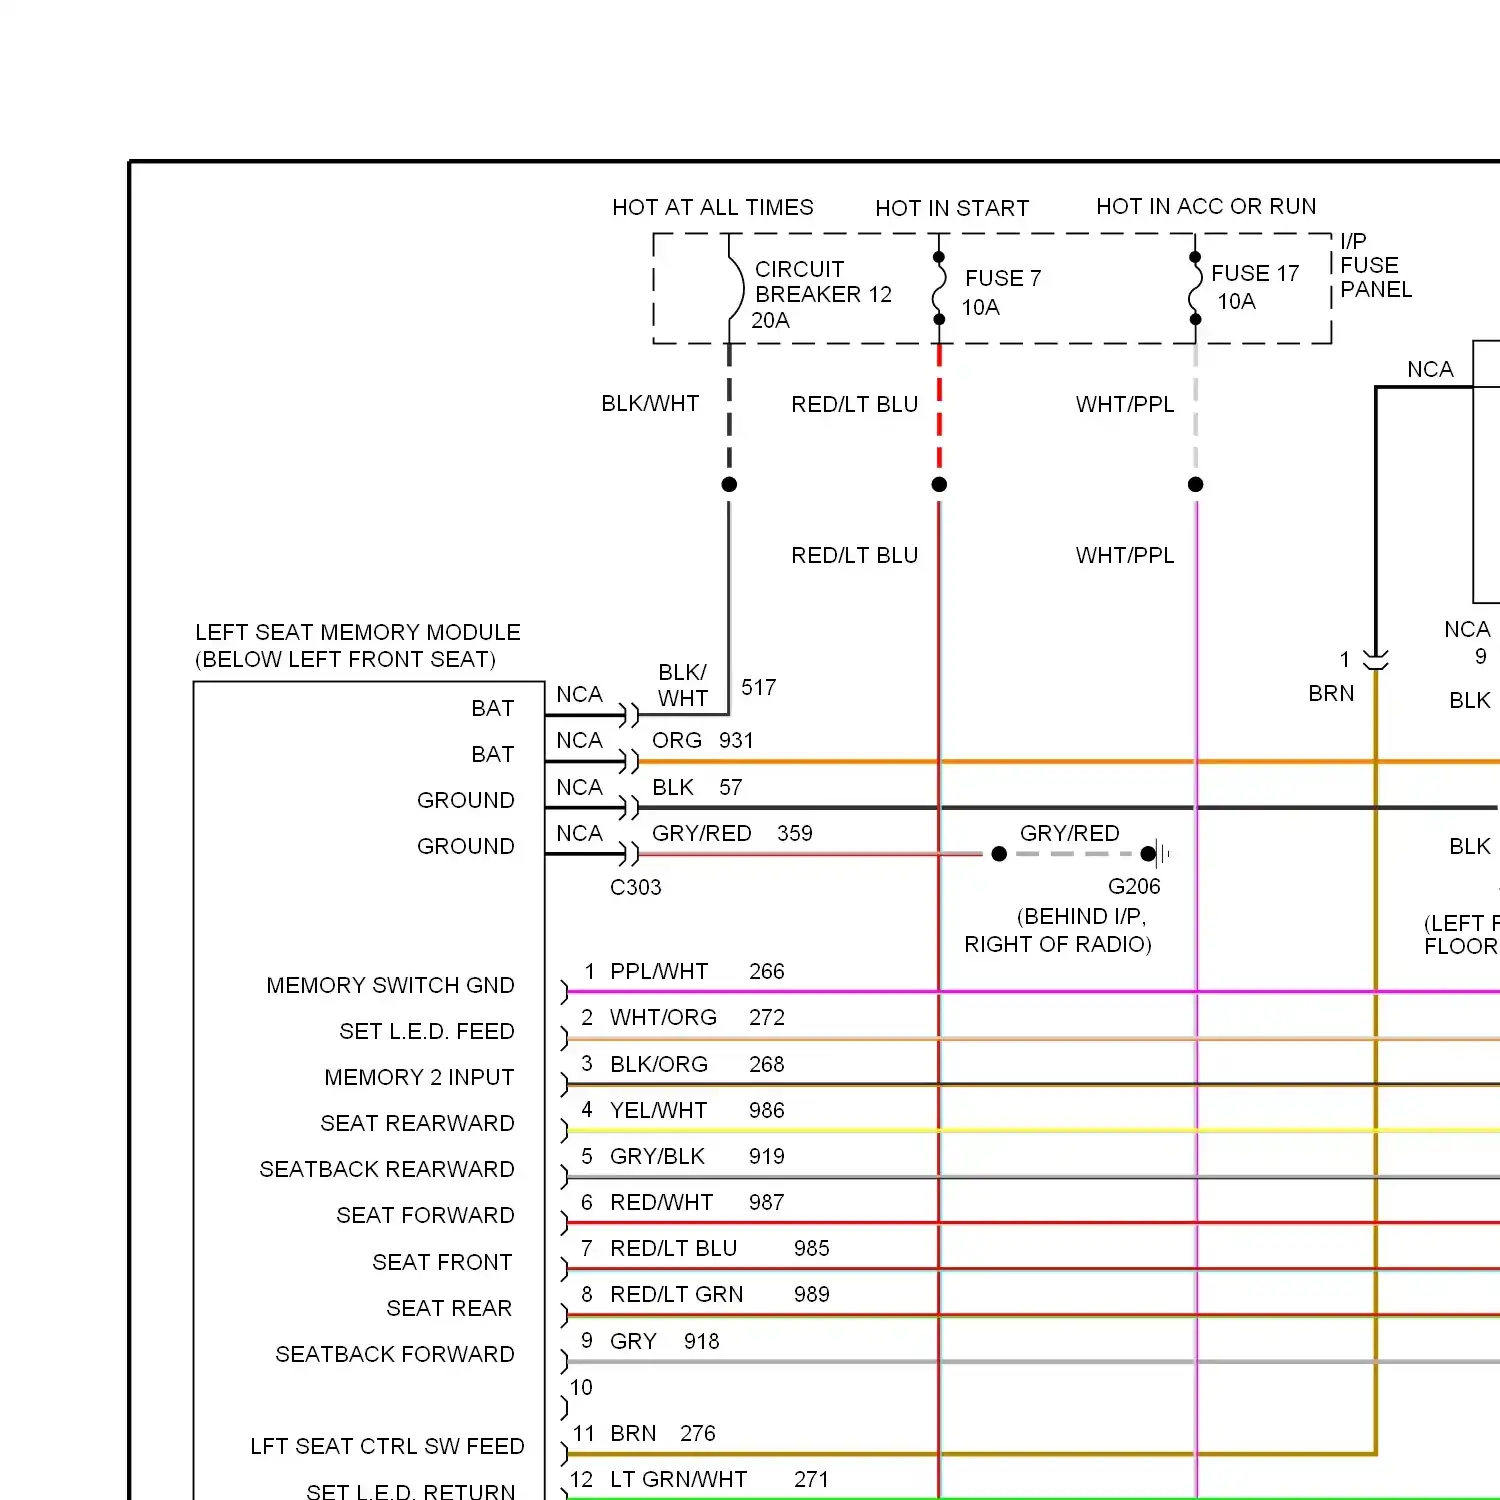The image size is (1500, 1500).
Task: Click the SEAT FORWARD pin label
Action: (x=425, y=1215)
